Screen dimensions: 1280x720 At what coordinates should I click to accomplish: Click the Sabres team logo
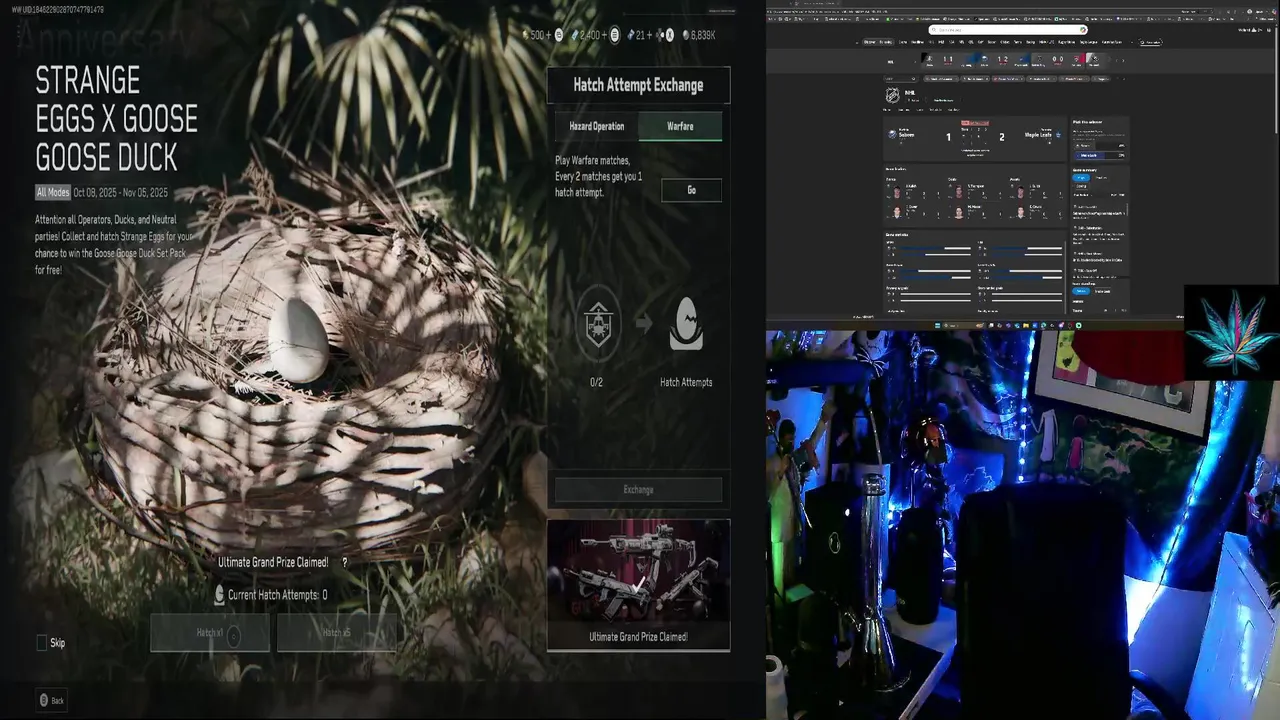point(892,134)
